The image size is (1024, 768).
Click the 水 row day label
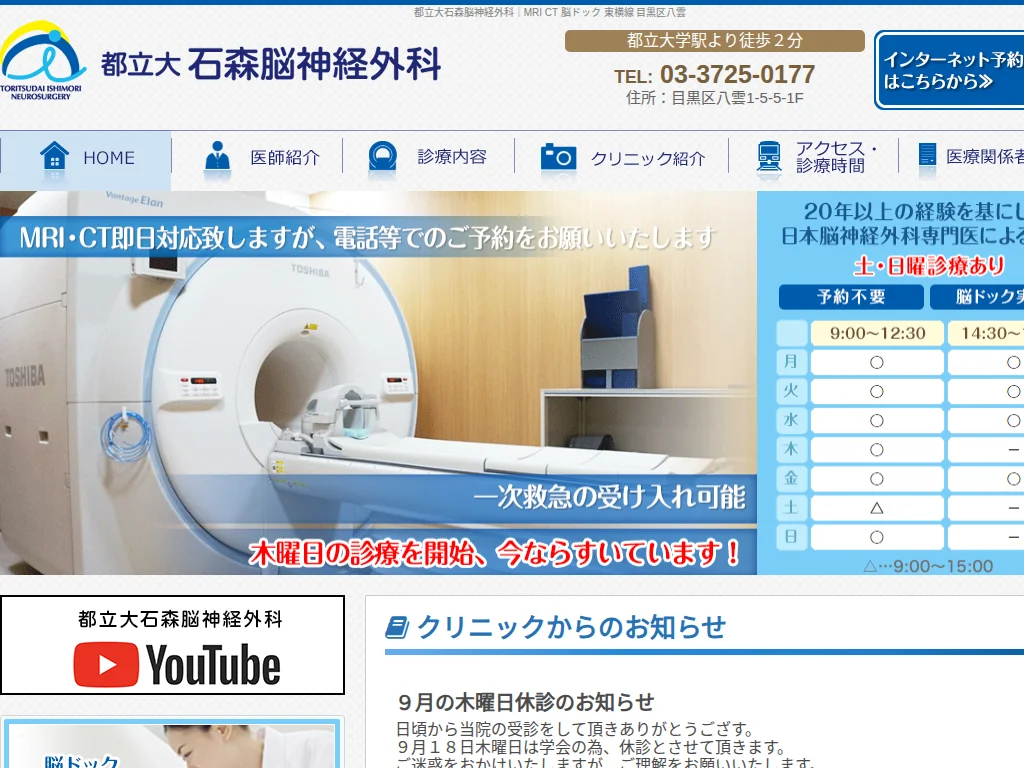[792, 420]
